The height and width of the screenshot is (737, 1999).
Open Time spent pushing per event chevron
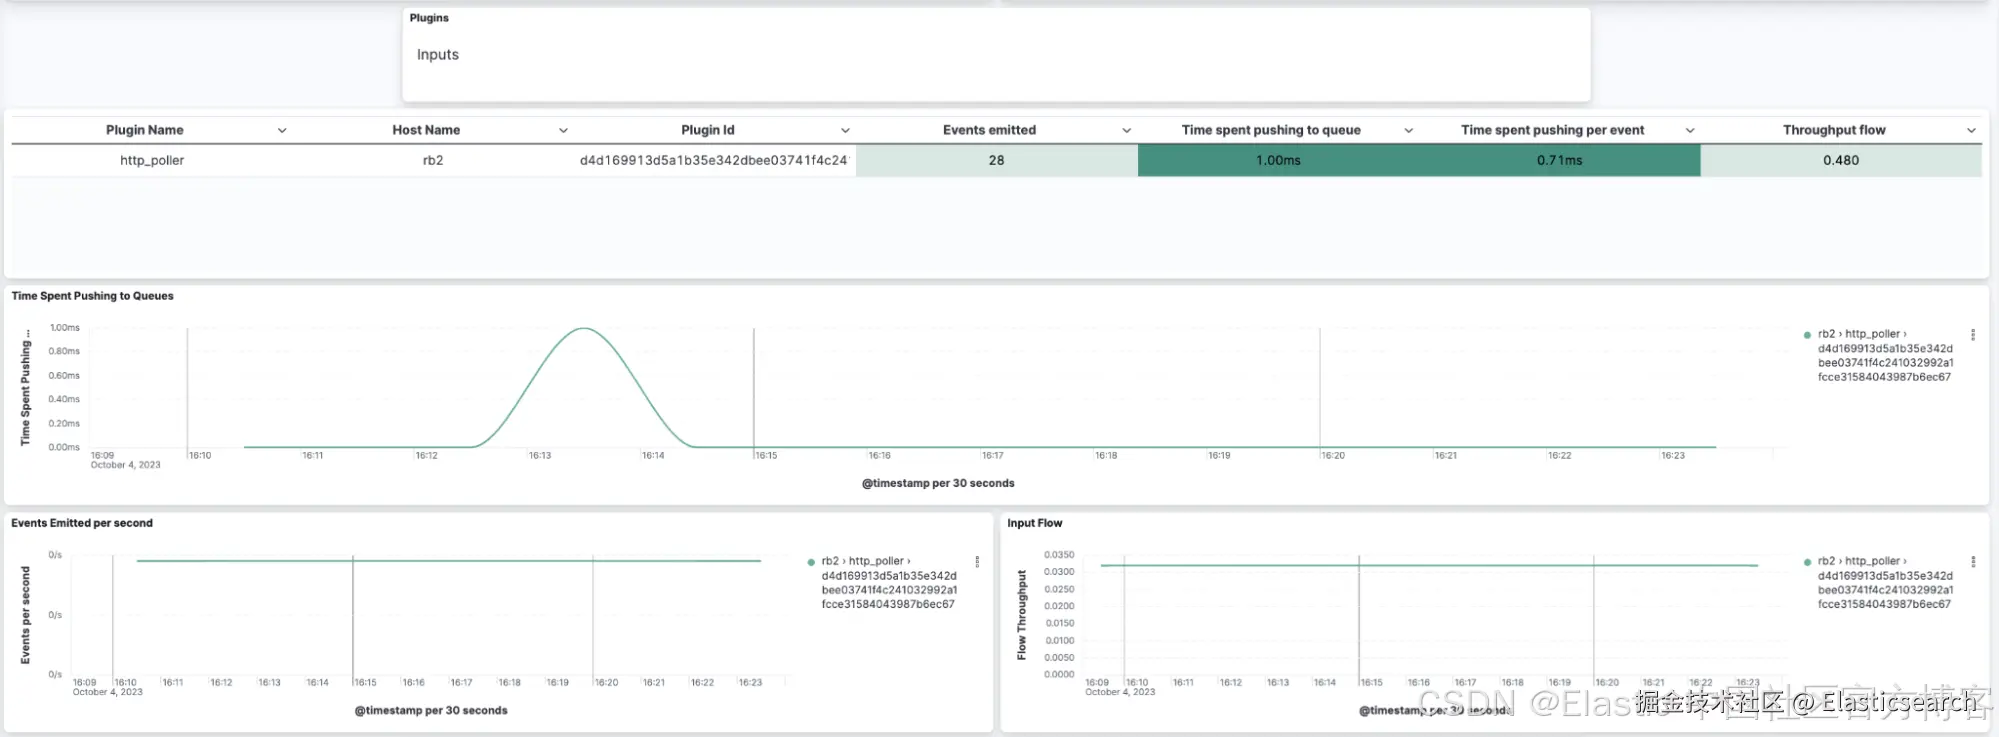click(x=1690, y=130)
